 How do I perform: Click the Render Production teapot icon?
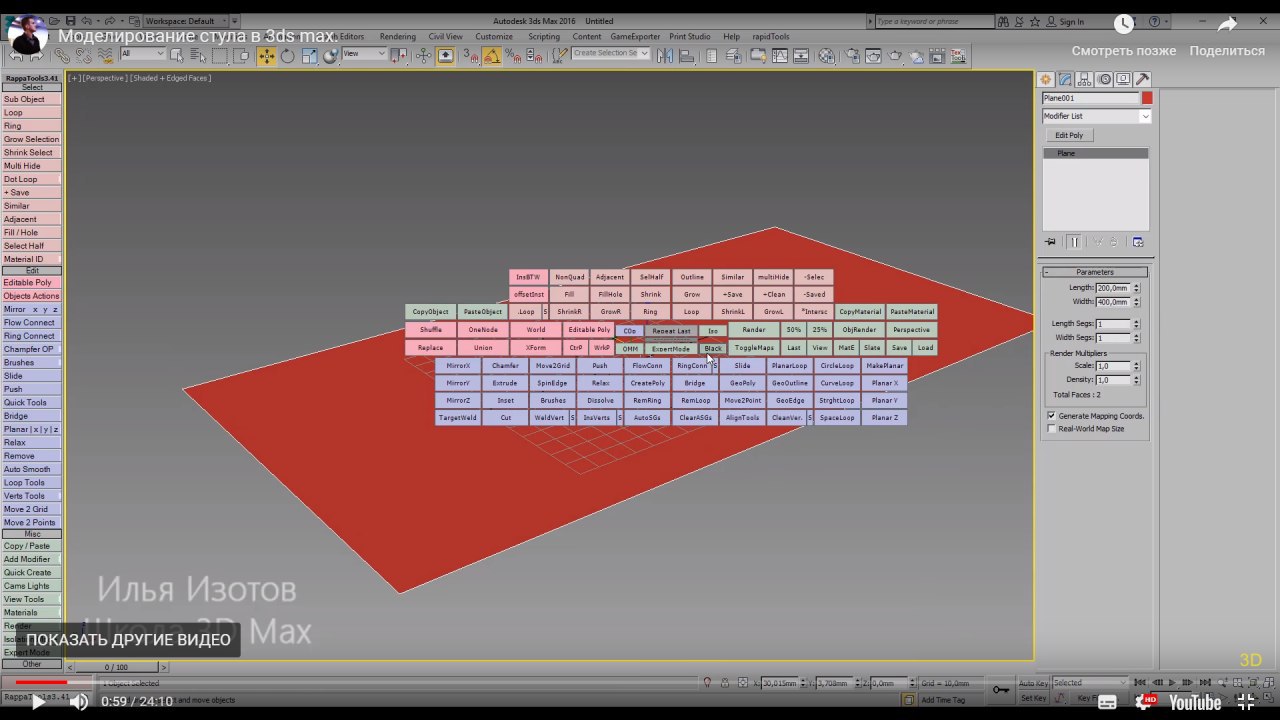pyautogui.click(x=895, y=56)
